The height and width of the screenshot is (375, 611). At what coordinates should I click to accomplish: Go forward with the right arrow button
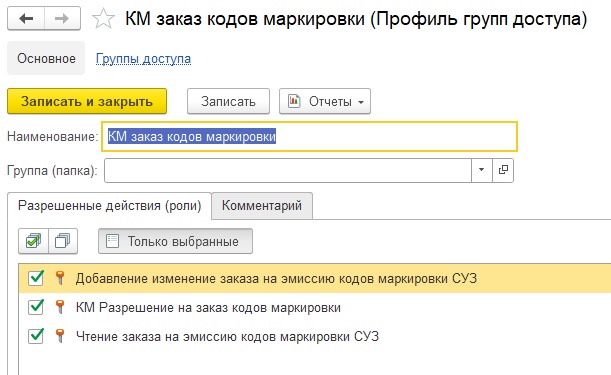click(x=62, y=18)
